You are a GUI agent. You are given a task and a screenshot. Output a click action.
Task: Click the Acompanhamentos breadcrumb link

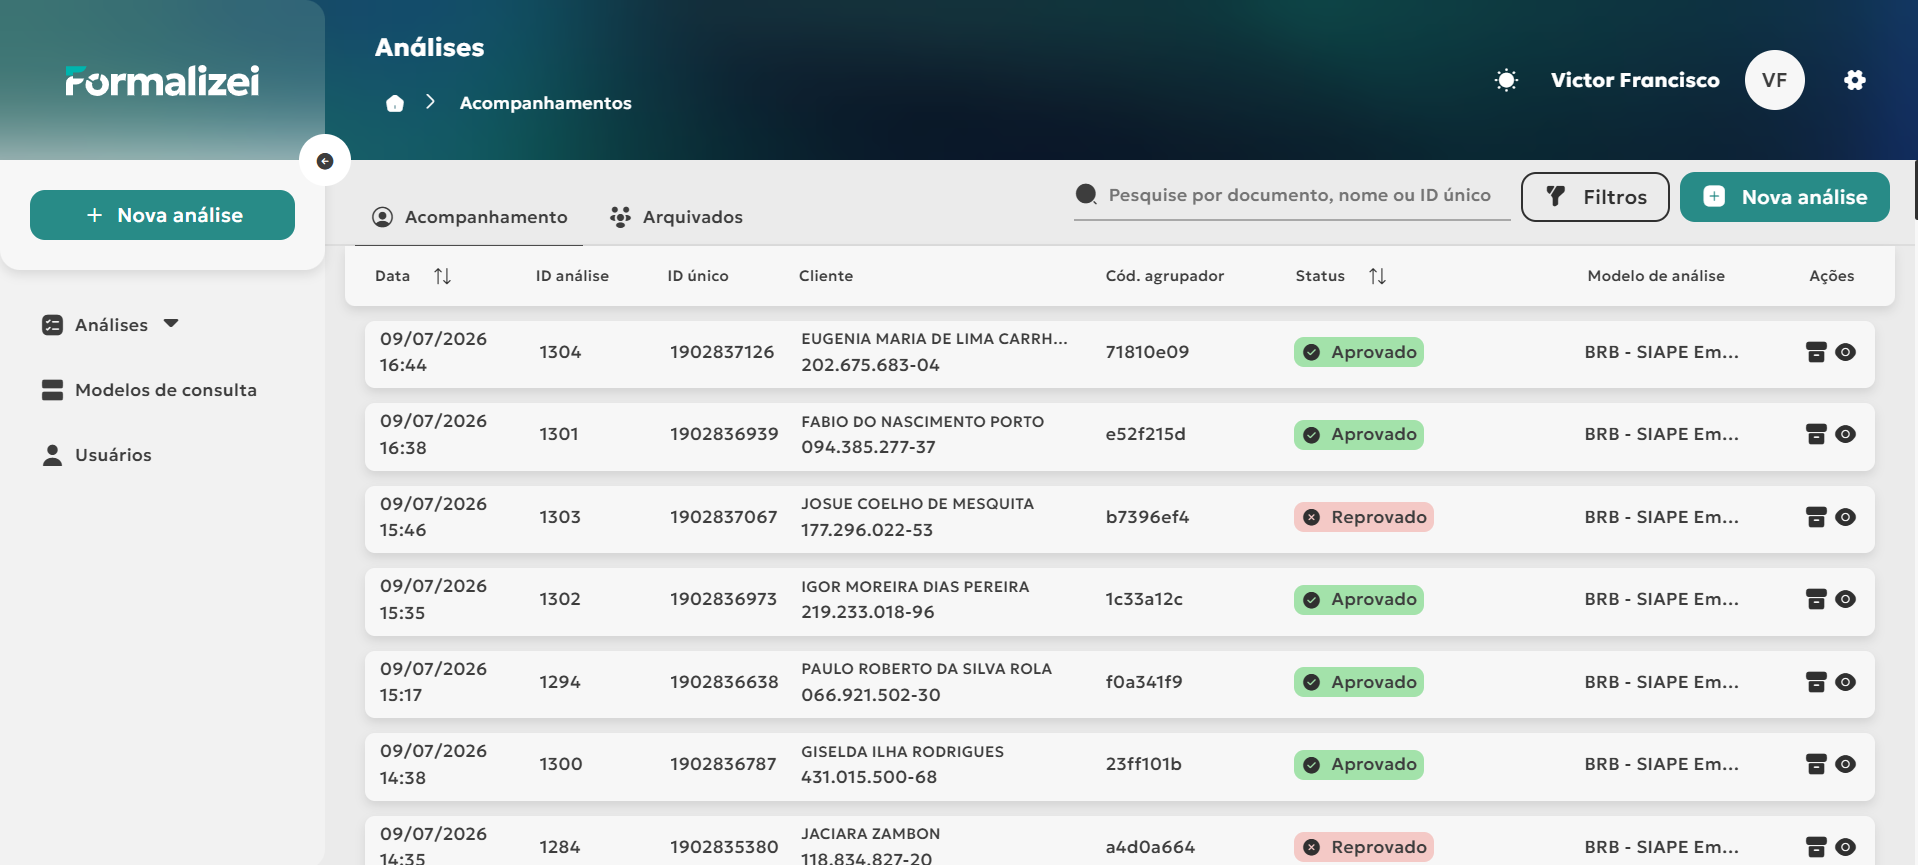point(545,103)
